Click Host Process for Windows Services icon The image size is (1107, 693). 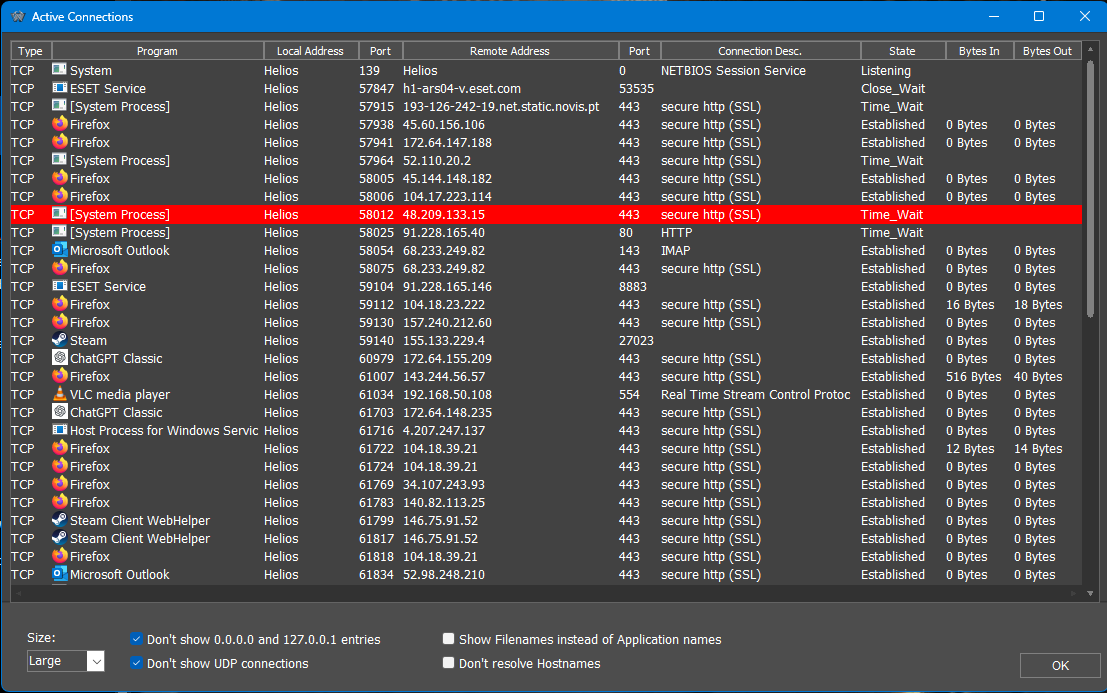click(x=59, y=430)
